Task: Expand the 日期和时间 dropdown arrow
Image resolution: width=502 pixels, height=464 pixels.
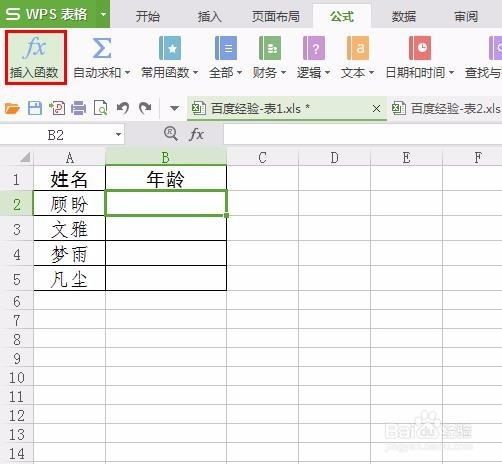Action: (x=451, y=72)
